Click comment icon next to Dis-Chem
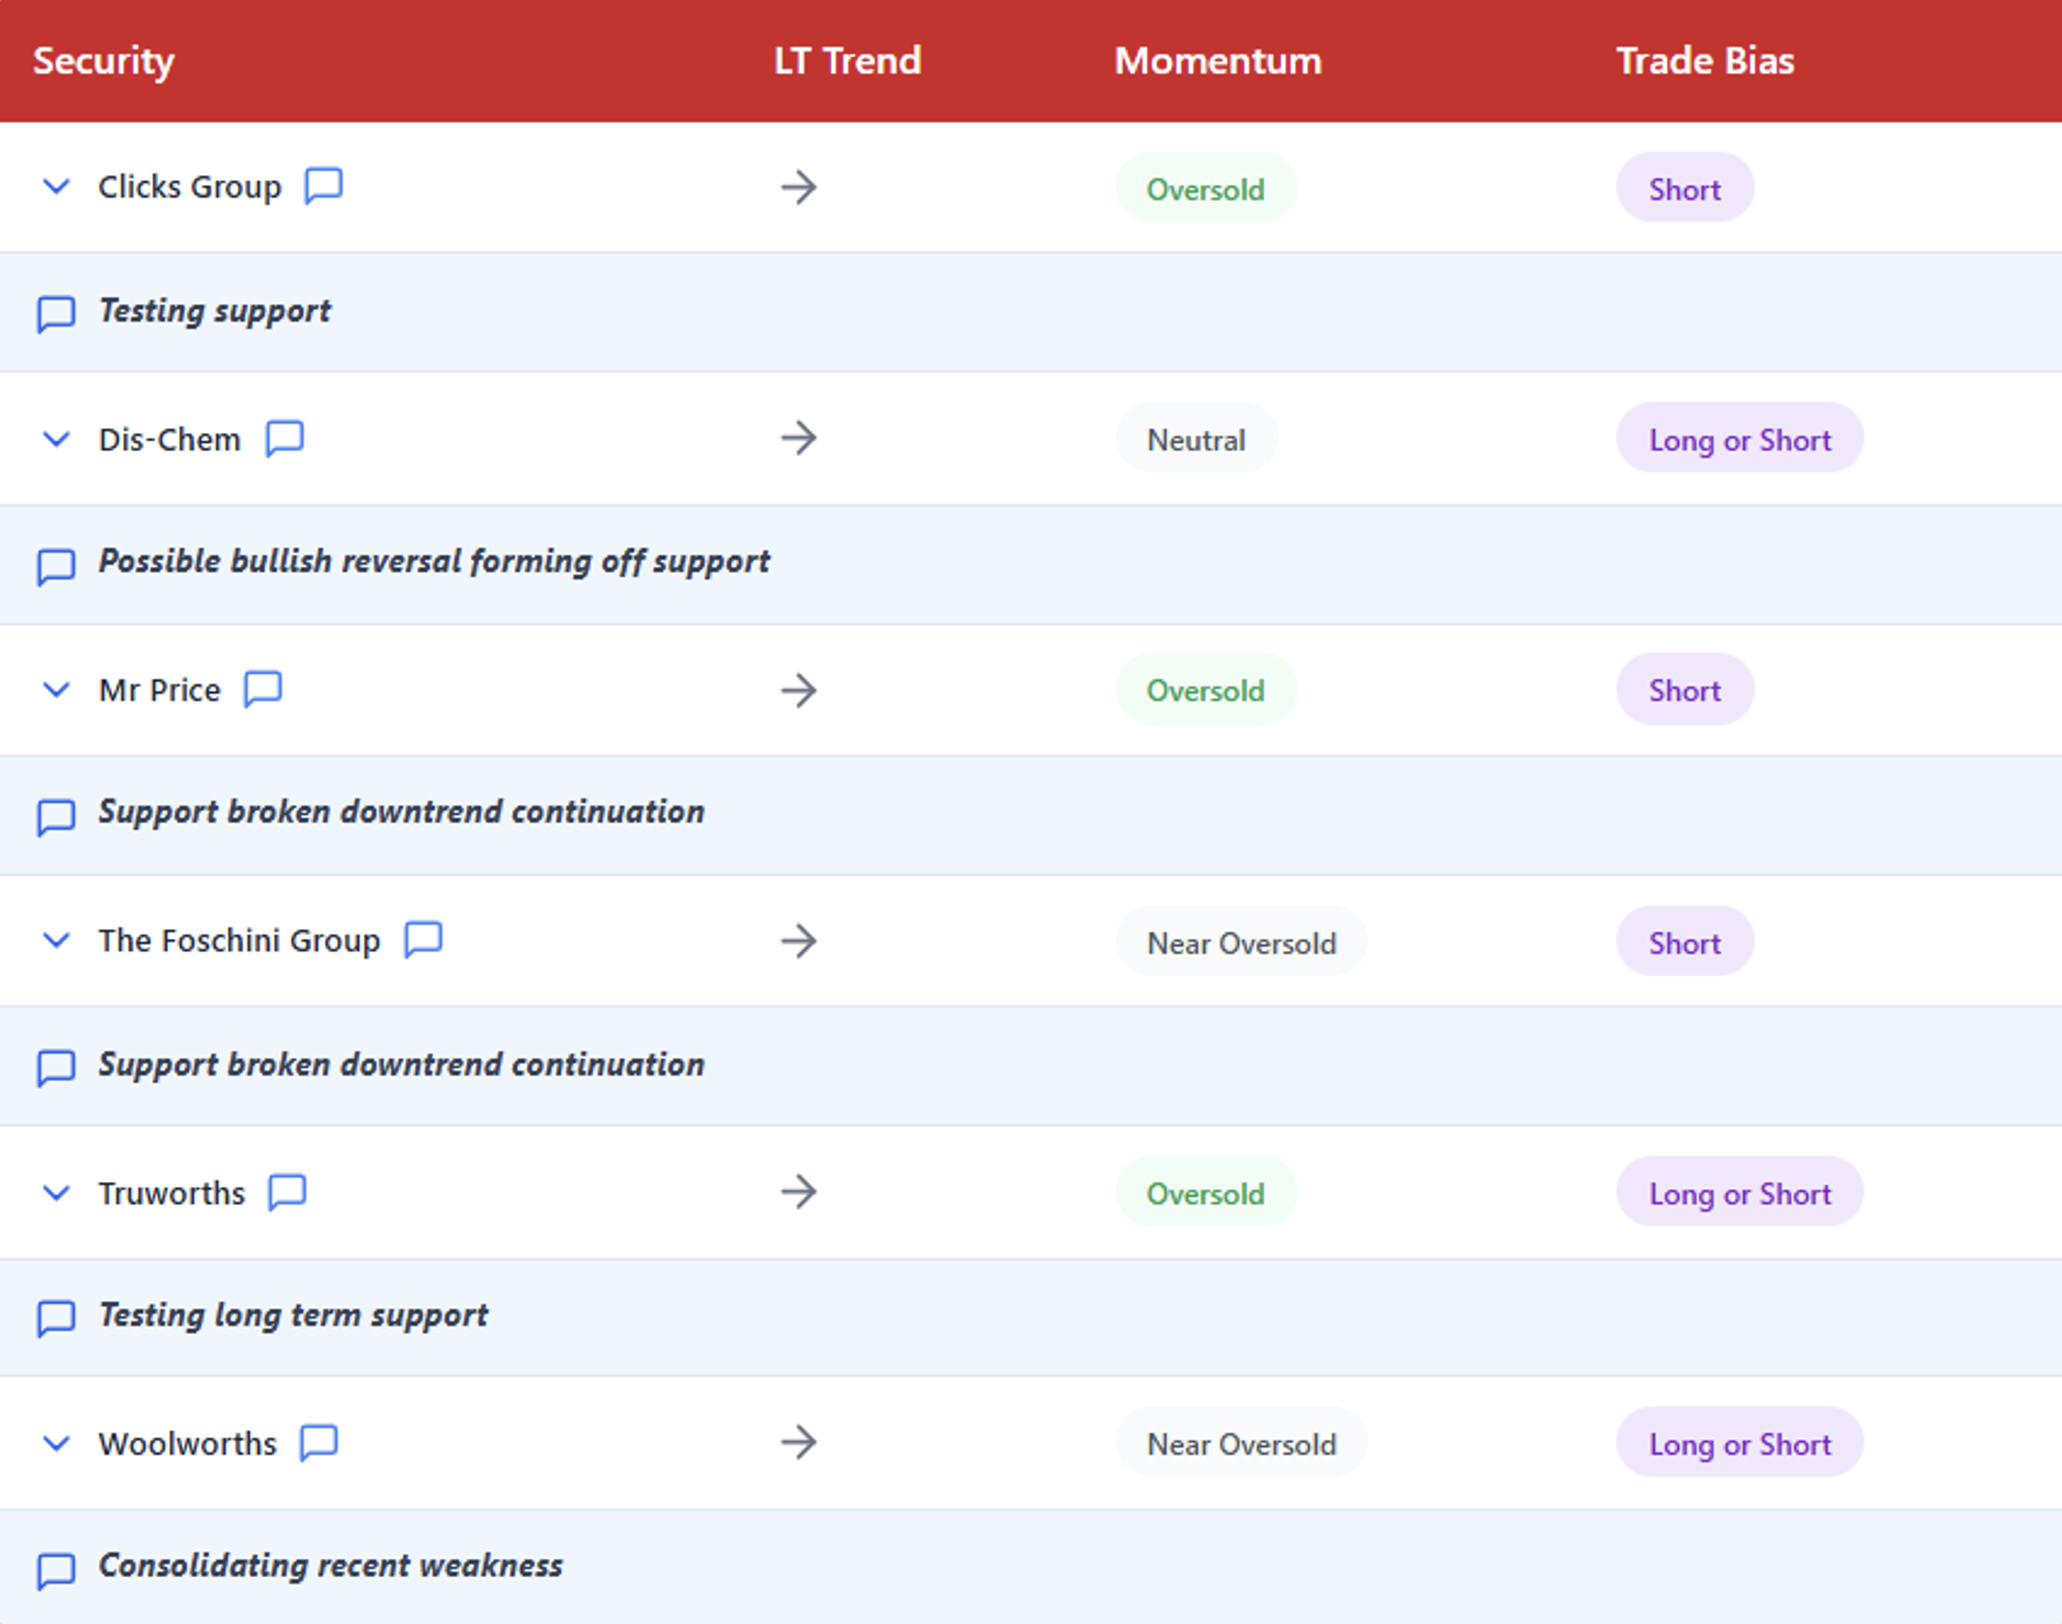 click(x=284, y=438)
